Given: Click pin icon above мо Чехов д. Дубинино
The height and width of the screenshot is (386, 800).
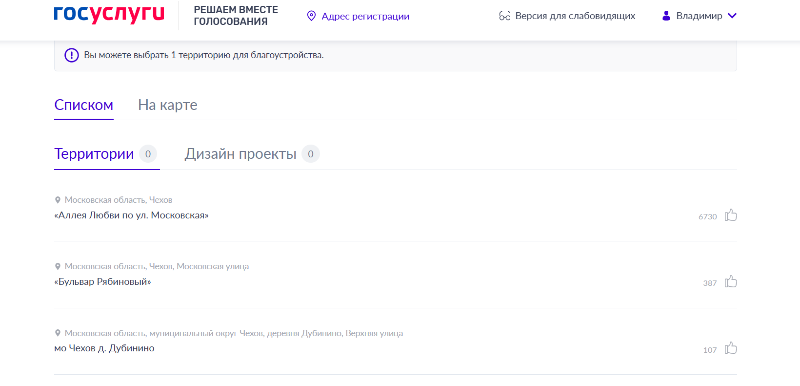Looking at the screenshot, I should pyautogui.click(x=58, y=333).
